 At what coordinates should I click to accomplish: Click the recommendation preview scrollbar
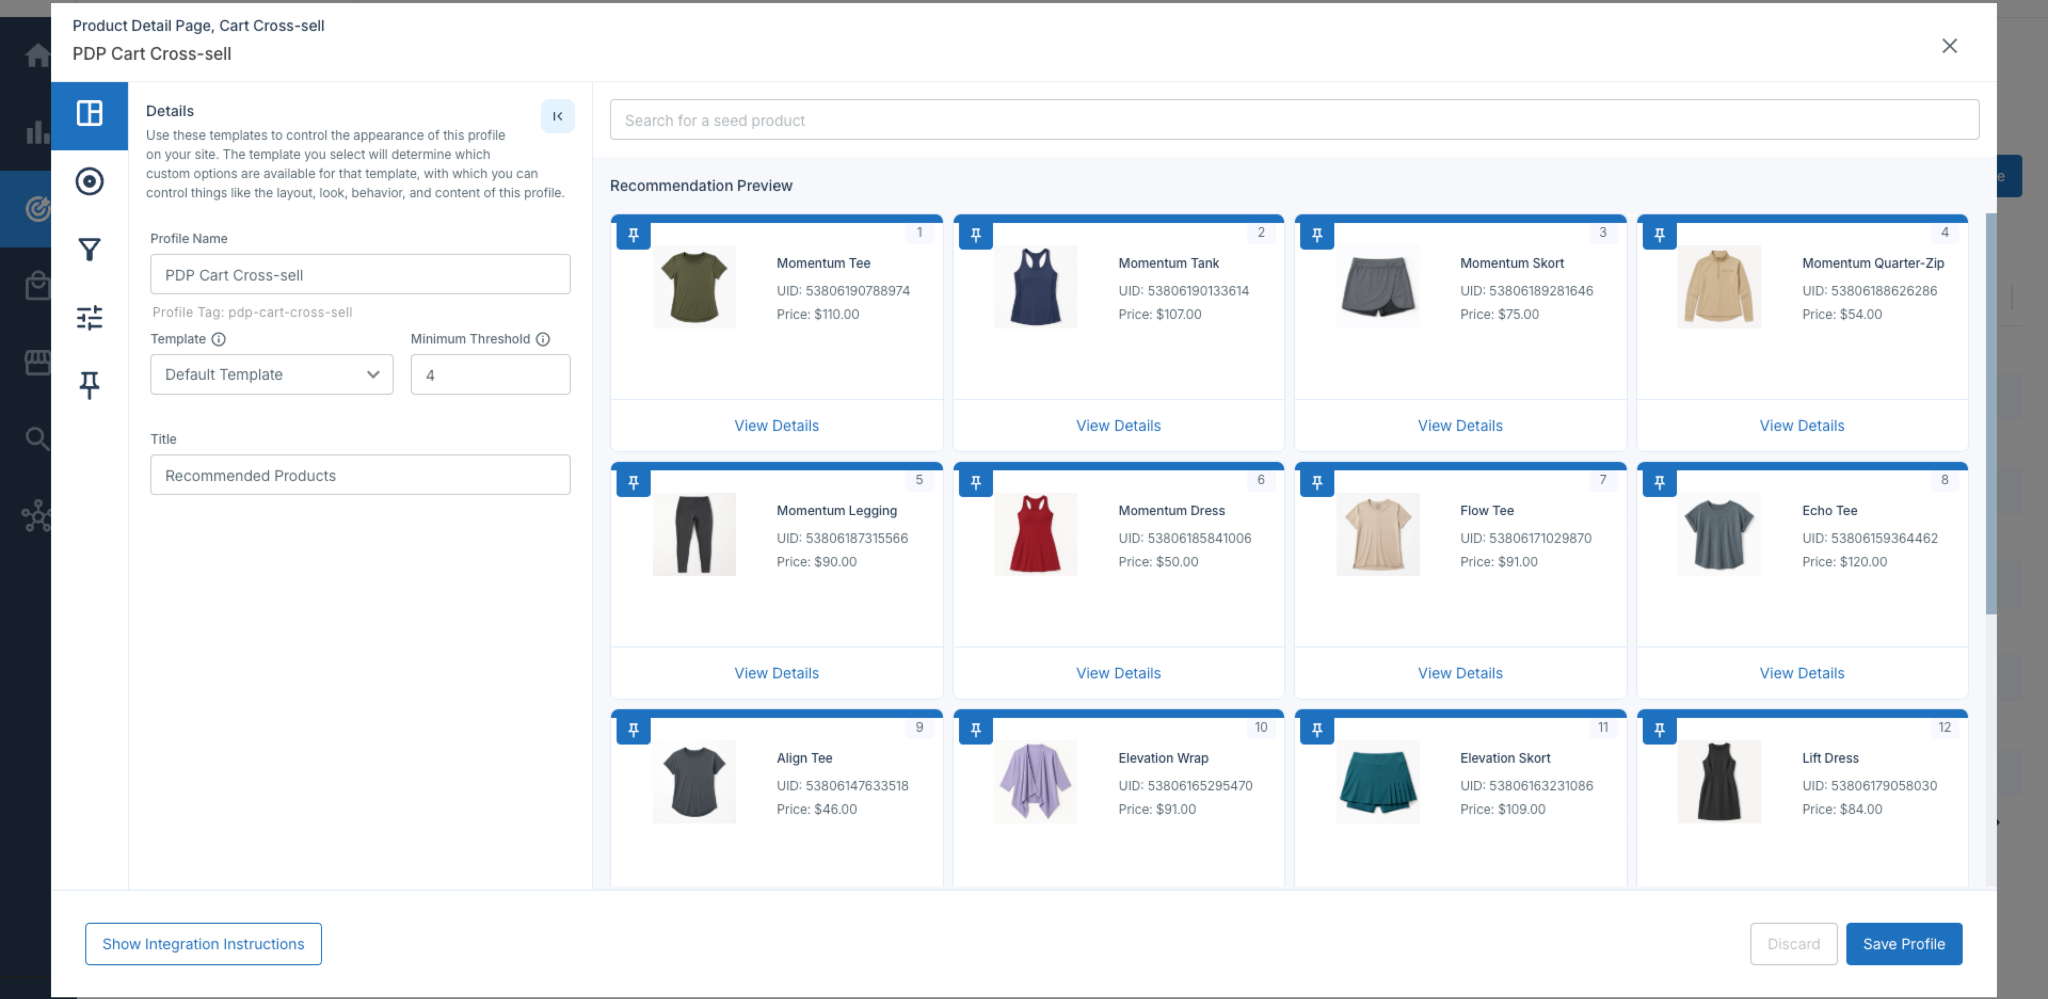tap(1991, 413)
